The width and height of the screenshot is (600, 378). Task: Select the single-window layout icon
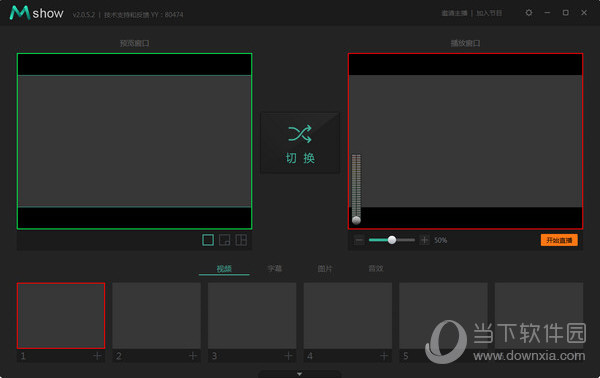pyautogui.click(x=208, y=240)
